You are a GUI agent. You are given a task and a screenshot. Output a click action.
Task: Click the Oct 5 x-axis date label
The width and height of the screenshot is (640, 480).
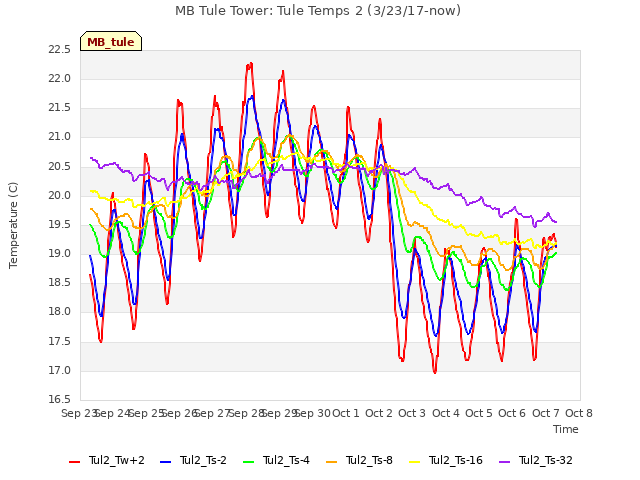[479, 413]
